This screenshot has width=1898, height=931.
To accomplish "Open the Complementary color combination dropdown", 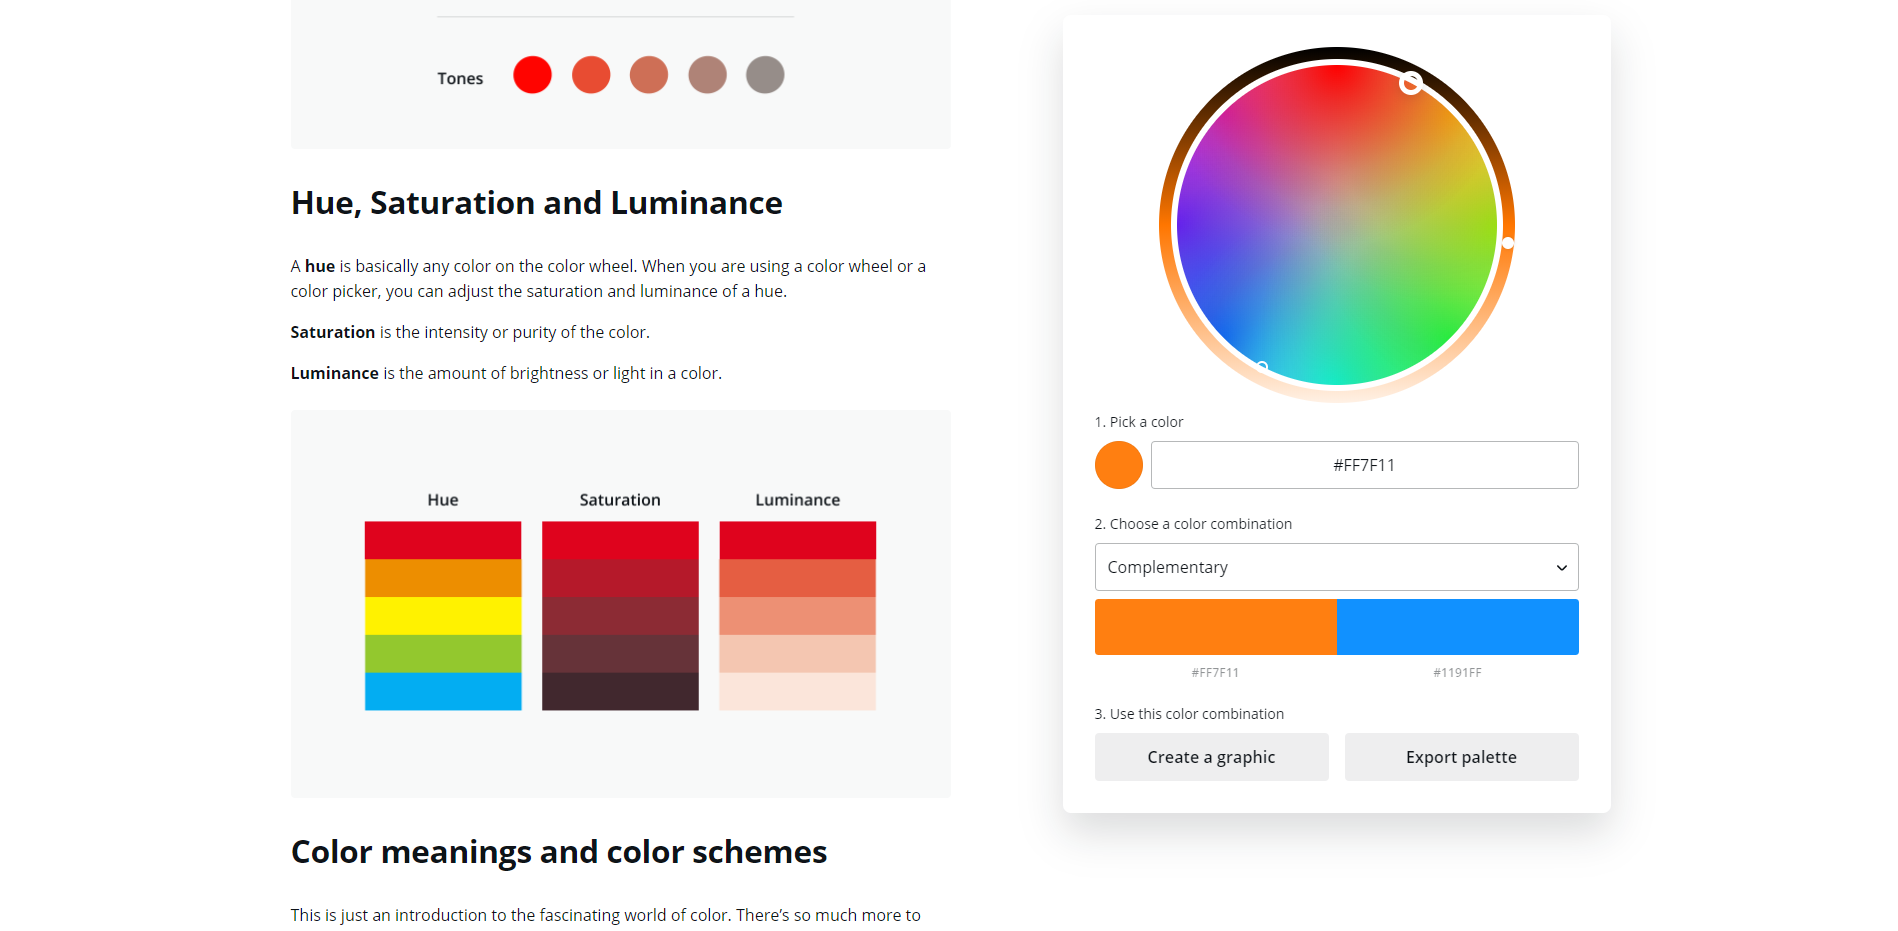I will [1336, 567].
